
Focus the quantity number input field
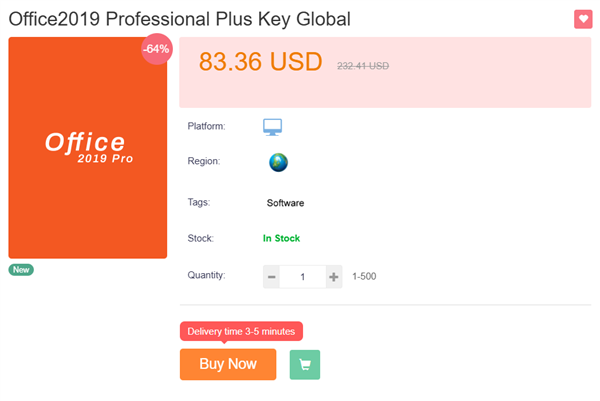tap(303, 277)
